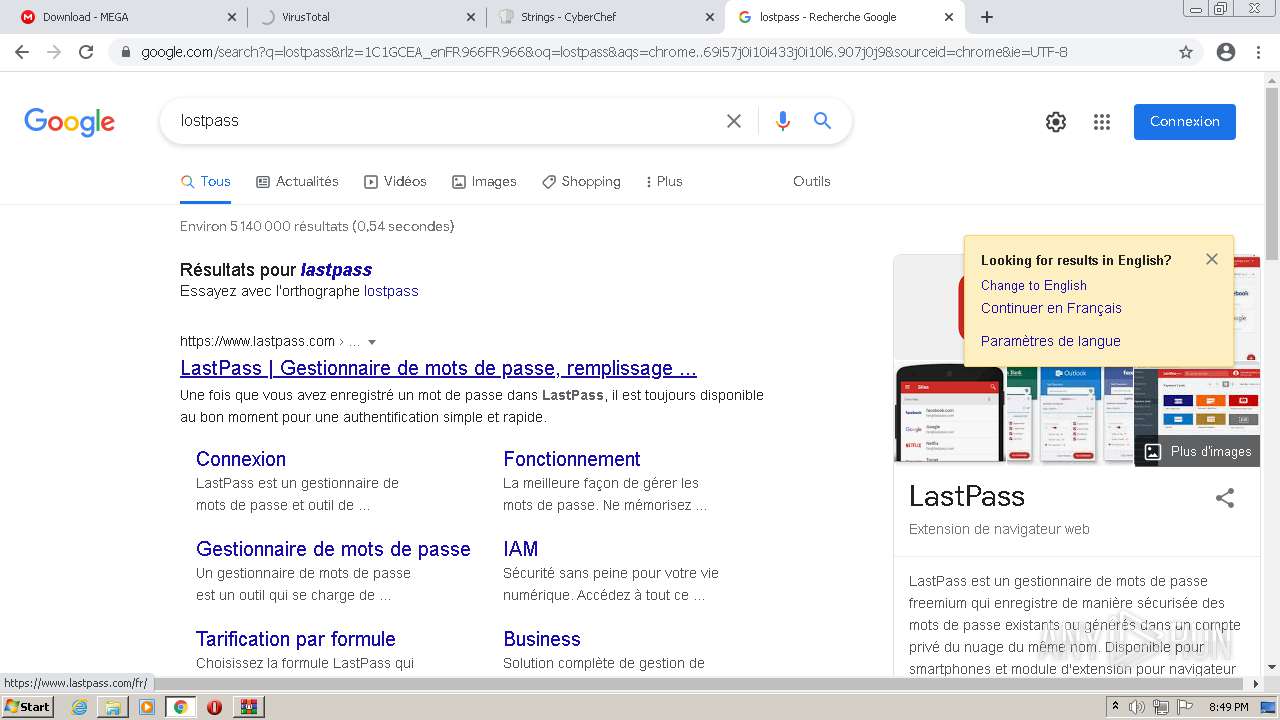Expand the lastpass.com result options arrow
1280x720 pixels.
(372, 342)
